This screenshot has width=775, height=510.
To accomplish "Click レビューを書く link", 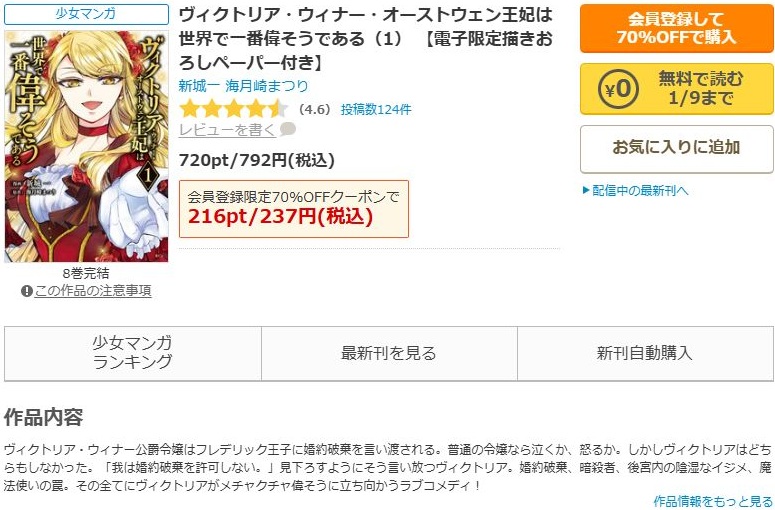I will (x=227, y=130).
